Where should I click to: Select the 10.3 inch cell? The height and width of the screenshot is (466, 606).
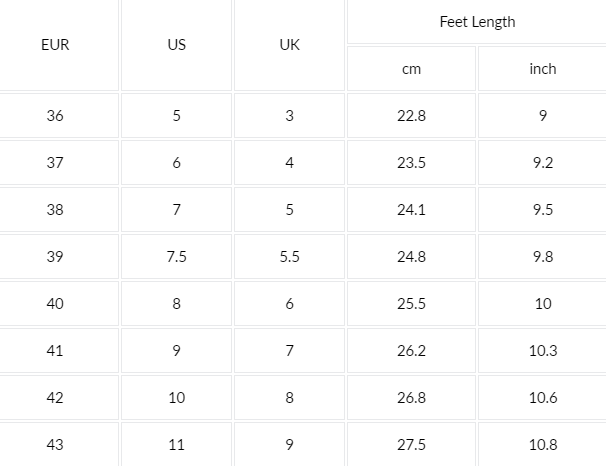click(x=543, y=351)
